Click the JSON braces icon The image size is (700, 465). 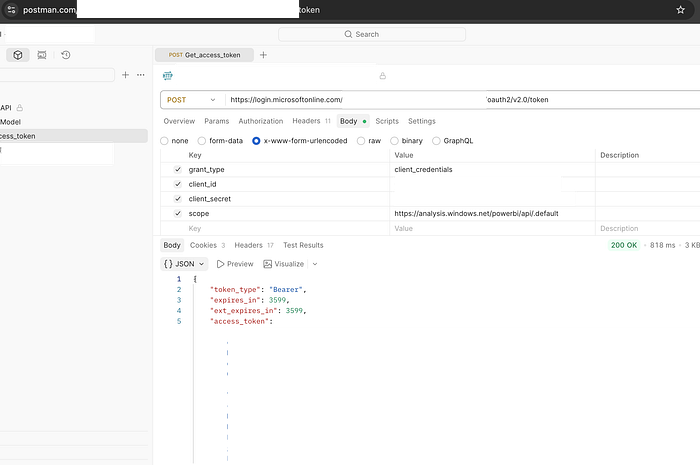click(168, 264)
